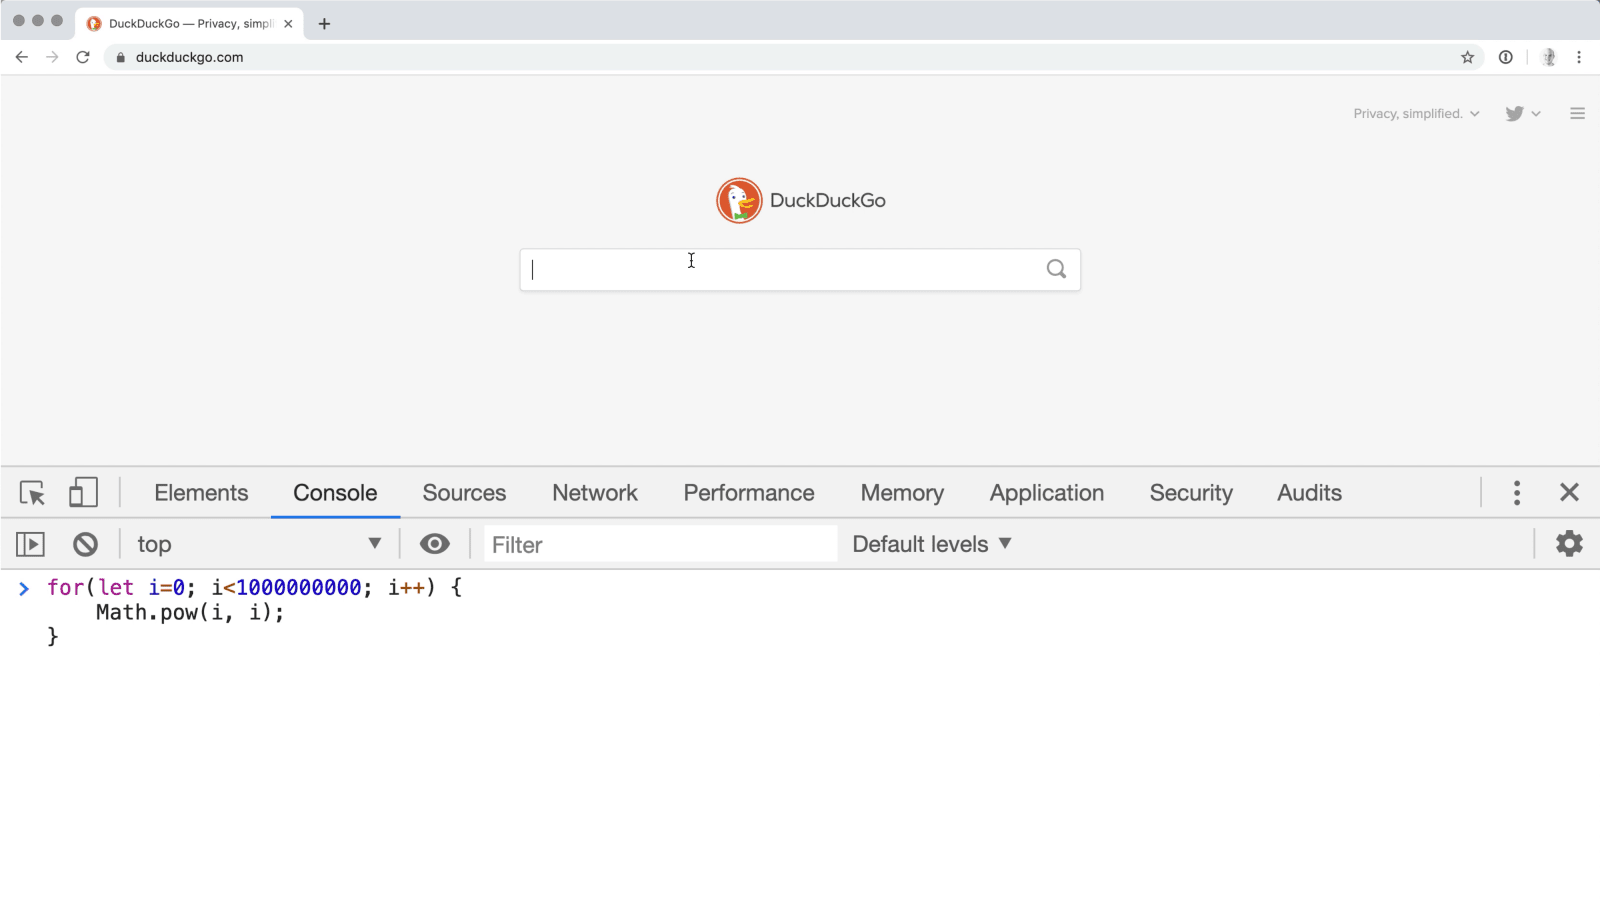Click the DuckDuckGo wordmark text
Viewport: 1600px width, 900px height.
tap(828, 200)
